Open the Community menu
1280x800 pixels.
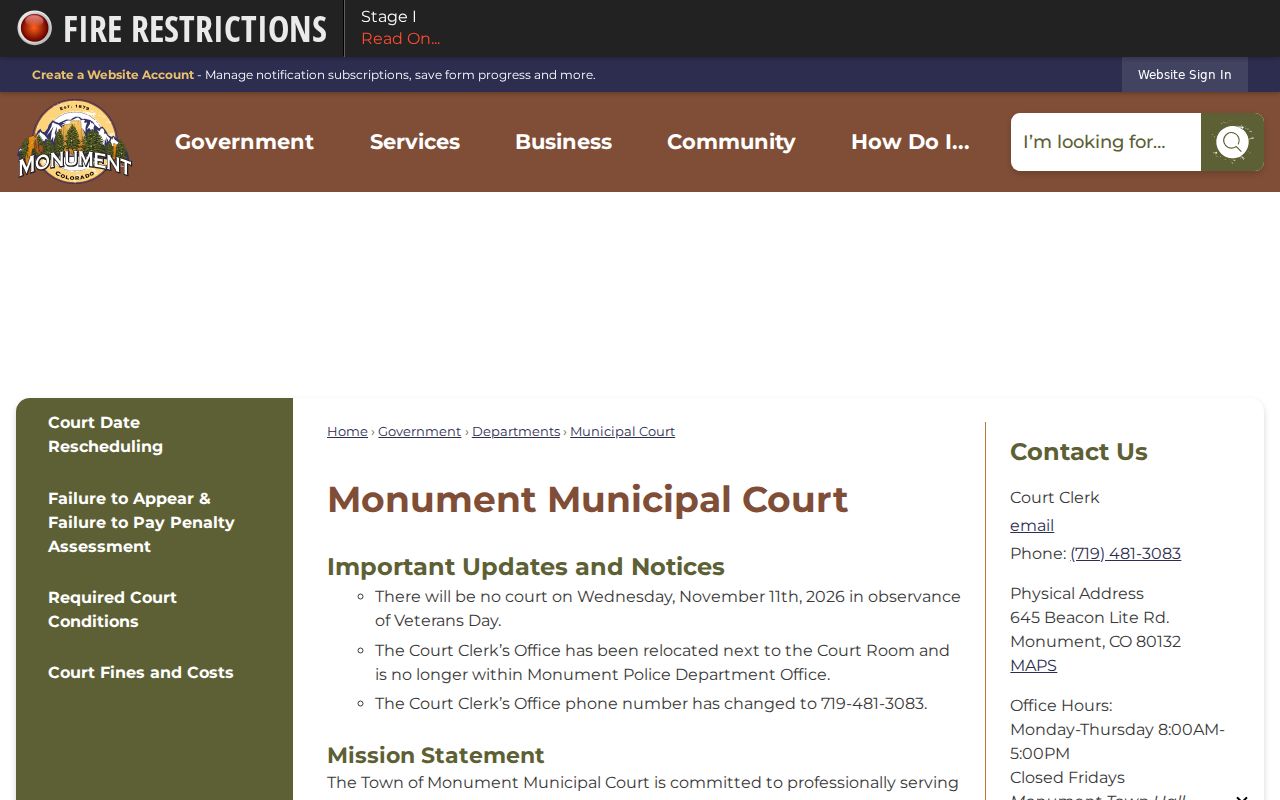[731, 142]
